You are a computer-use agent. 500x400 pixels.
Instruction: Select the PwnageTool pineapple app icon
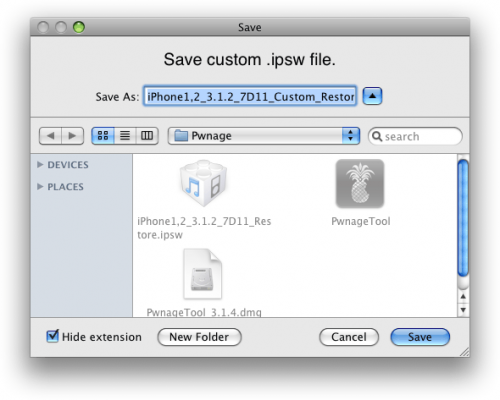click(x=360, y=183)
